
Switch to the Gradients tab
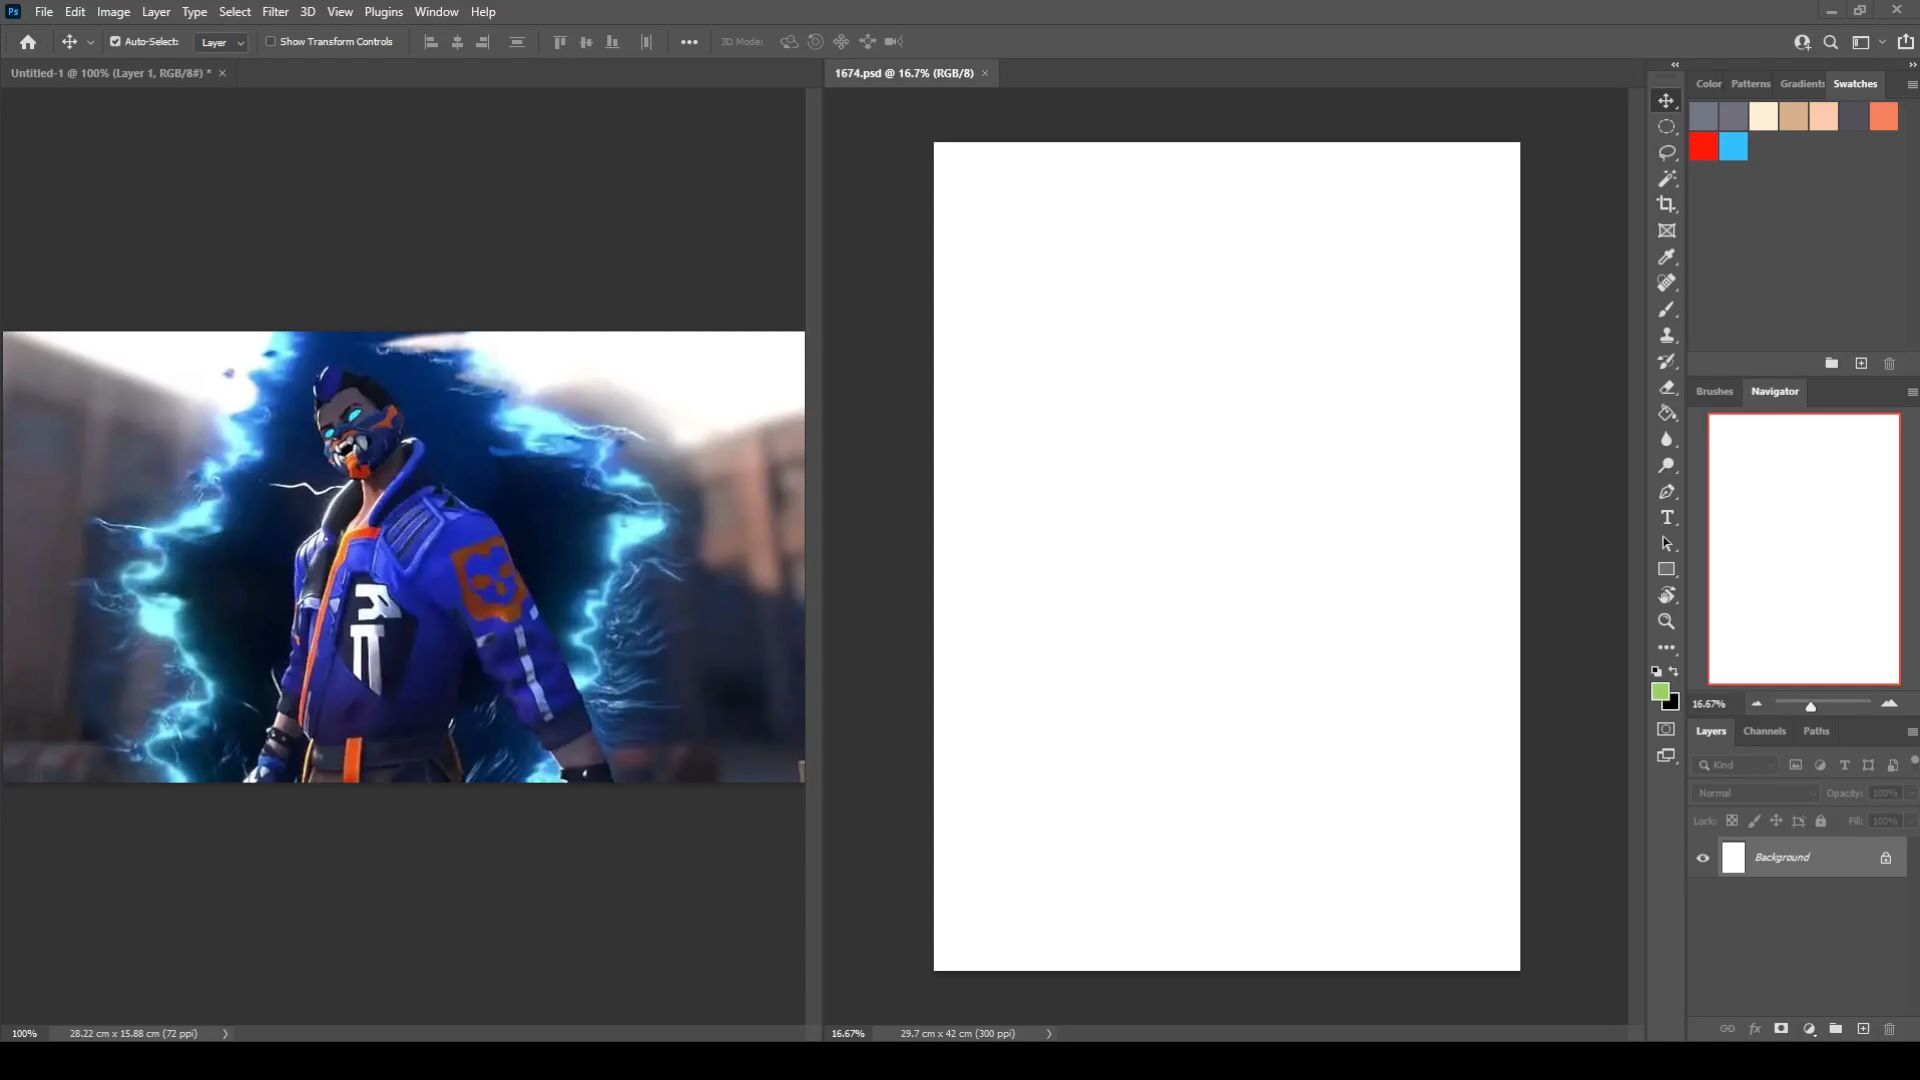tap(1802, 84)
